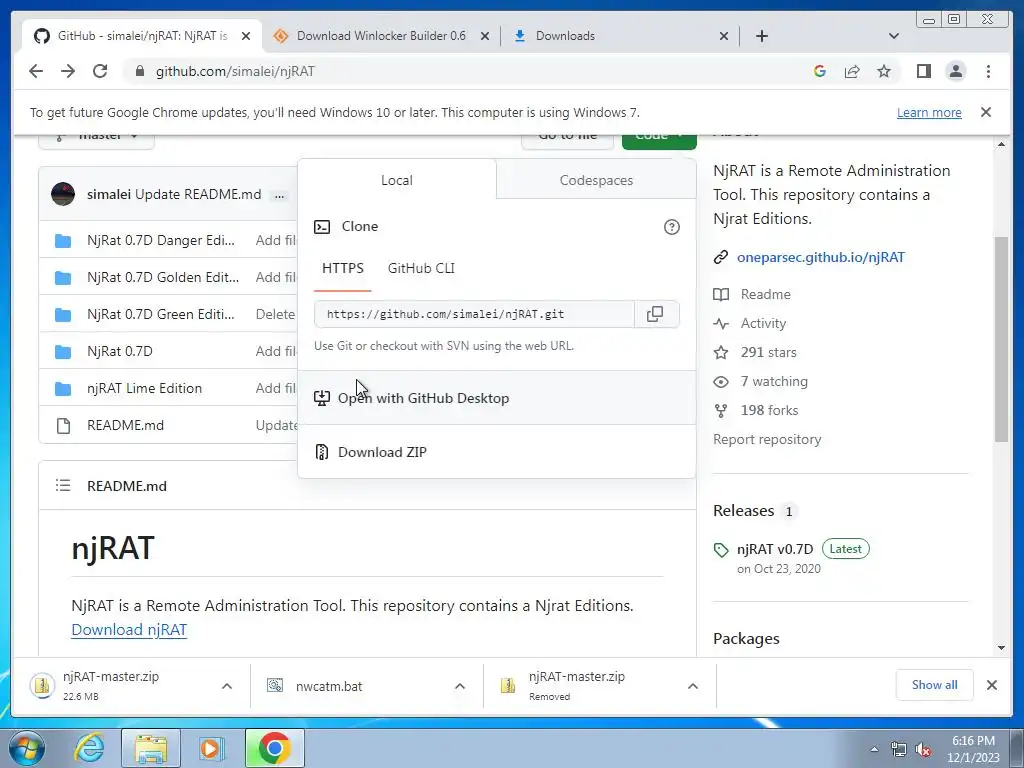Dismiss the Chrome update notification bar

pos(986,112)
